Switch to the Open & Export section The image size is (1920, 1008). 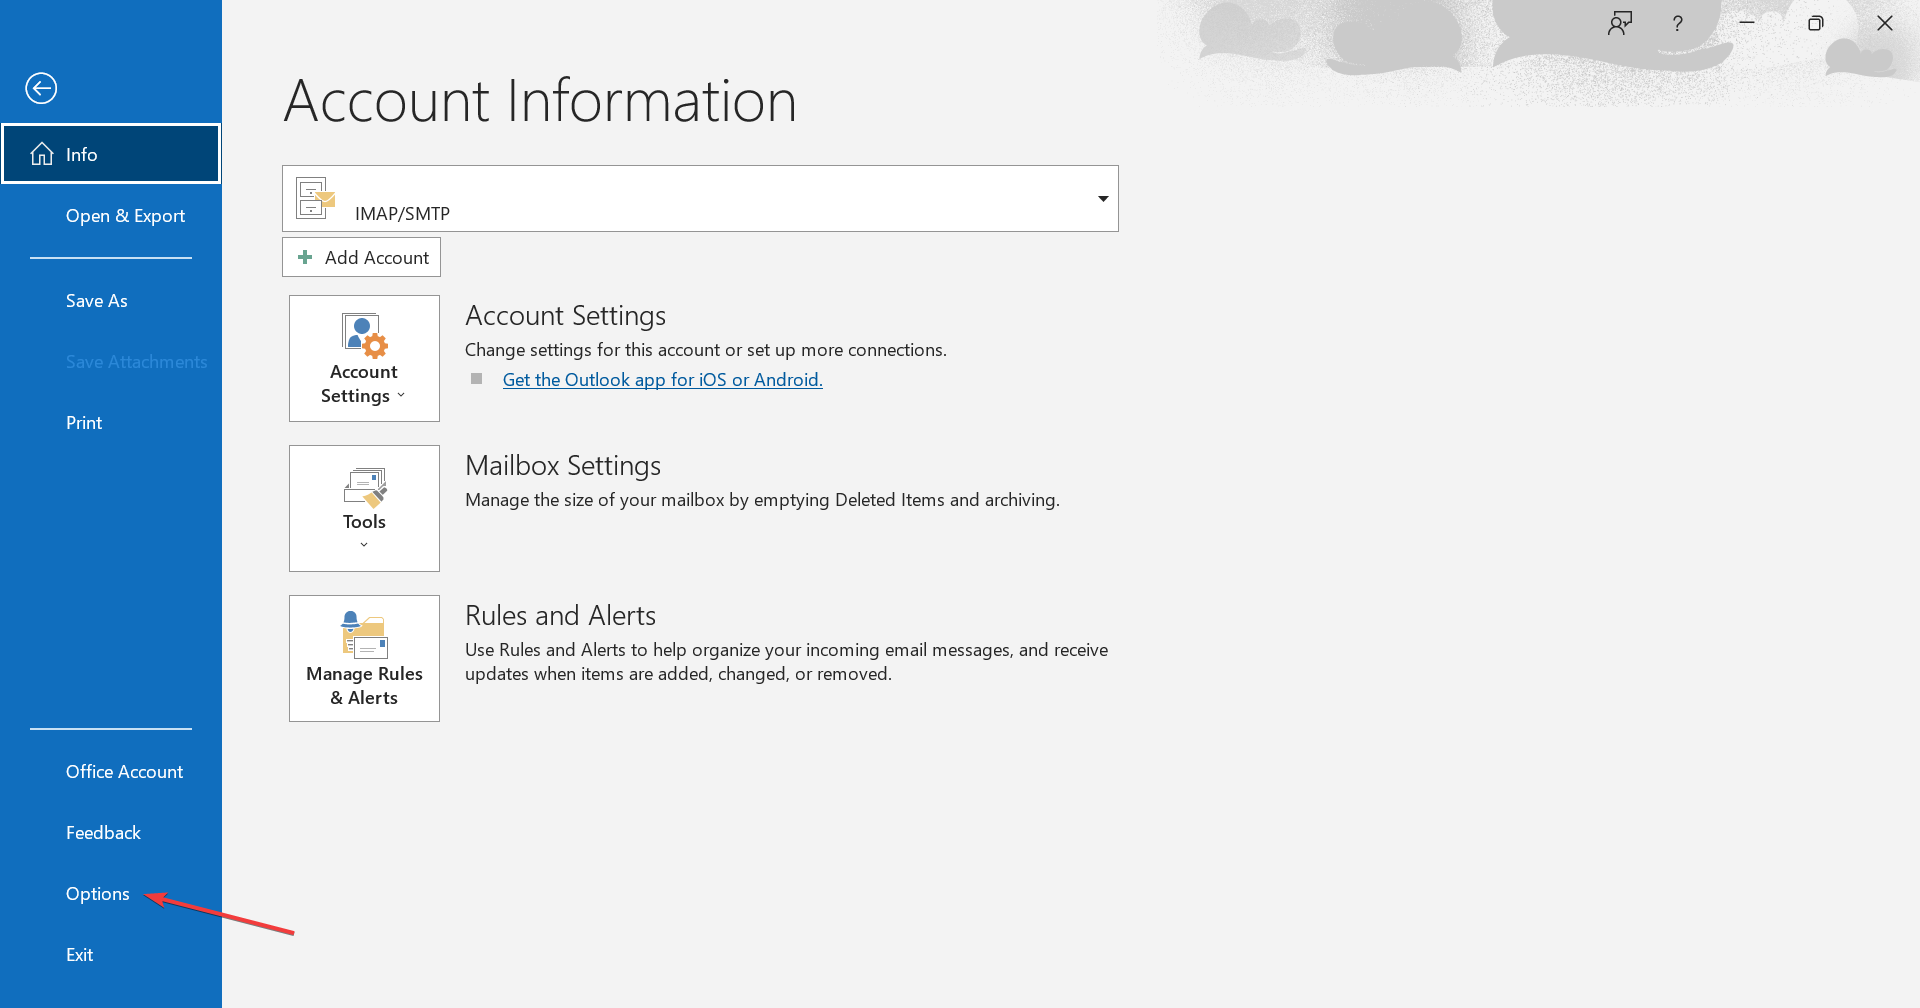[x=125, y=215]
